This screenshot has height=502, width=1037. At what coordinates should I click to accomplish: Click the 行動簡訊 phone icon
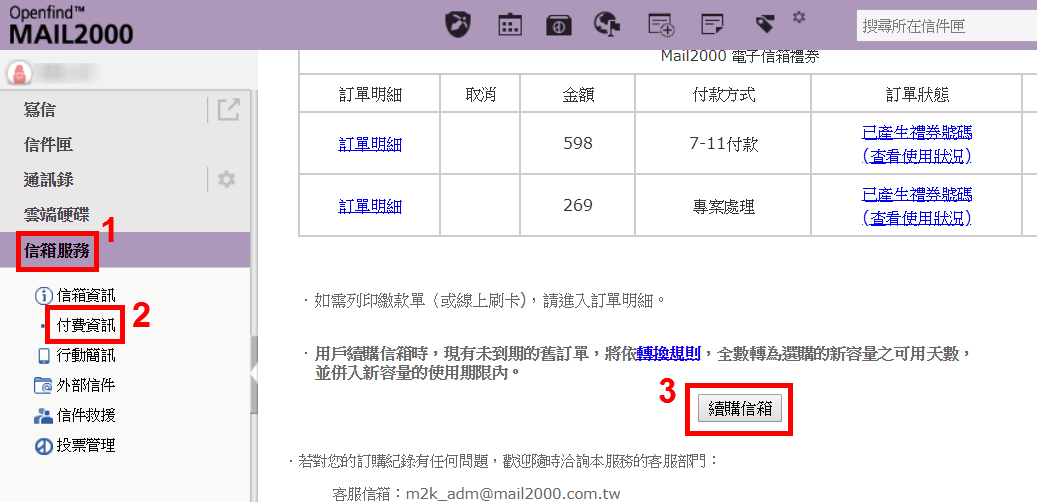44,356
